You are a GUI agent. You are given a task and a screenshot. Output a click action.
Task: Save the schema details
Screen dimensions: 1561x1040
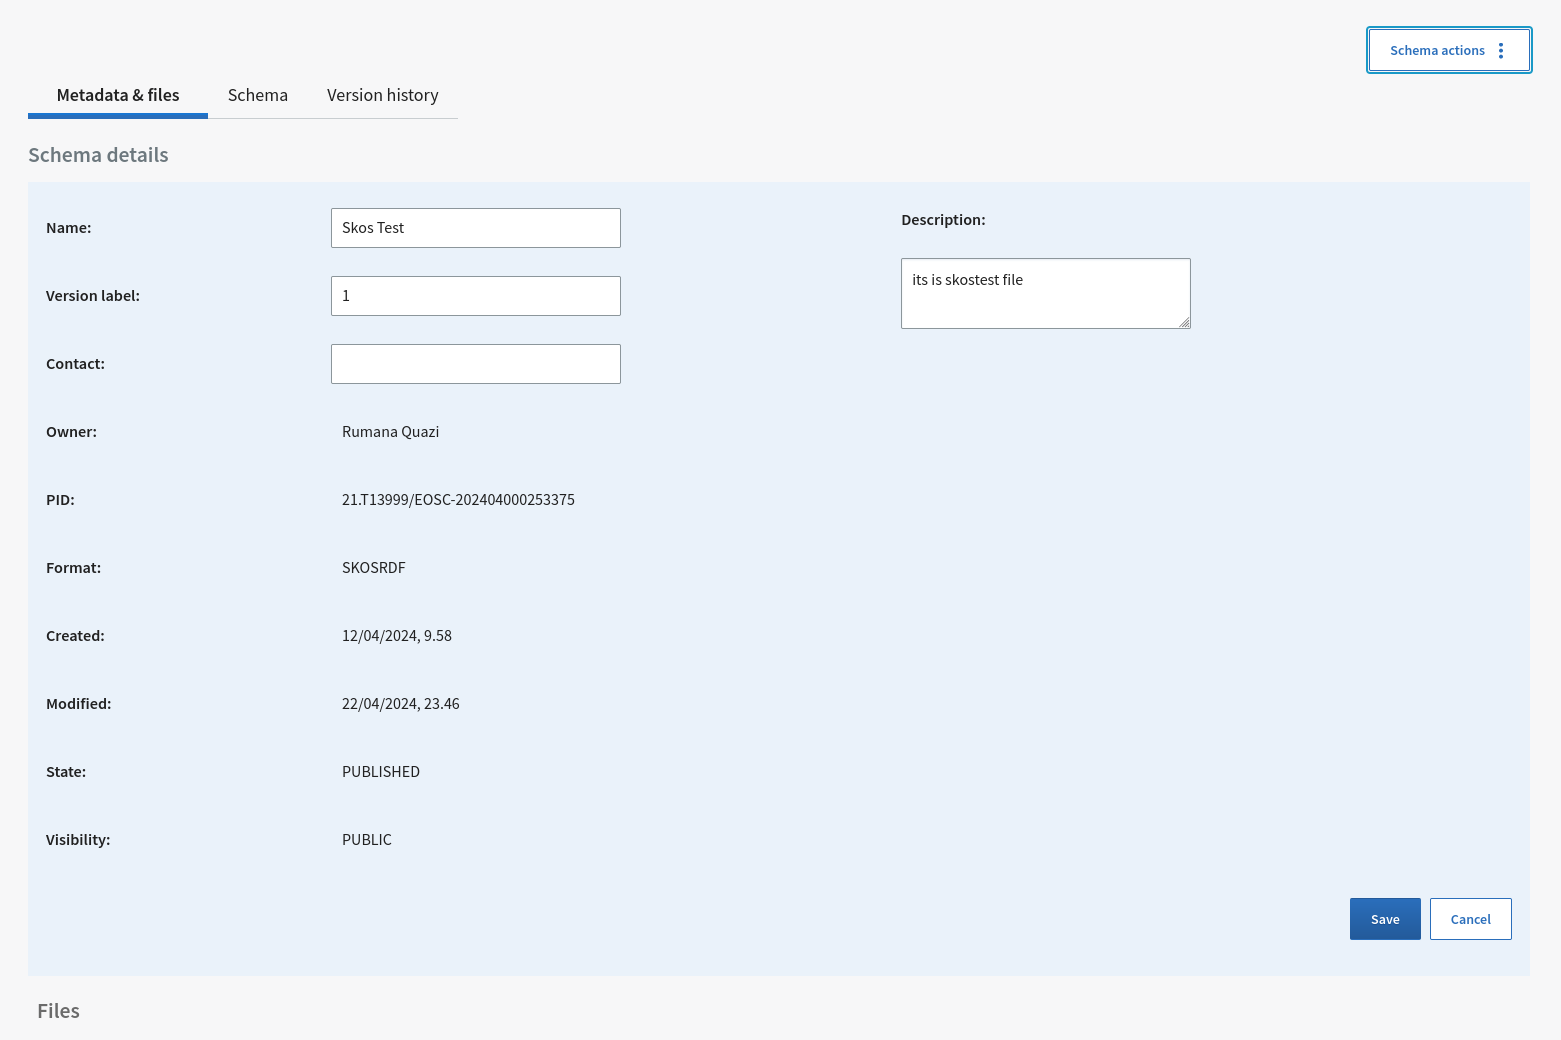click(1385, 919)
